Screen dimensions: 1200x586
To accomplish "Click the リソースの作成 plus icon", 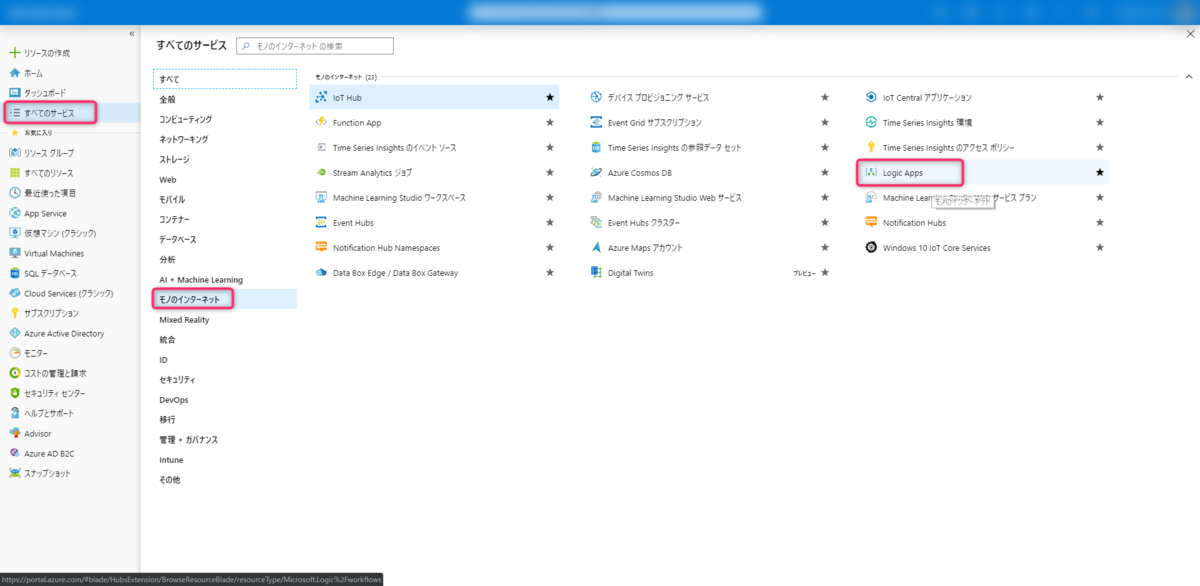I will pos(14,53).
